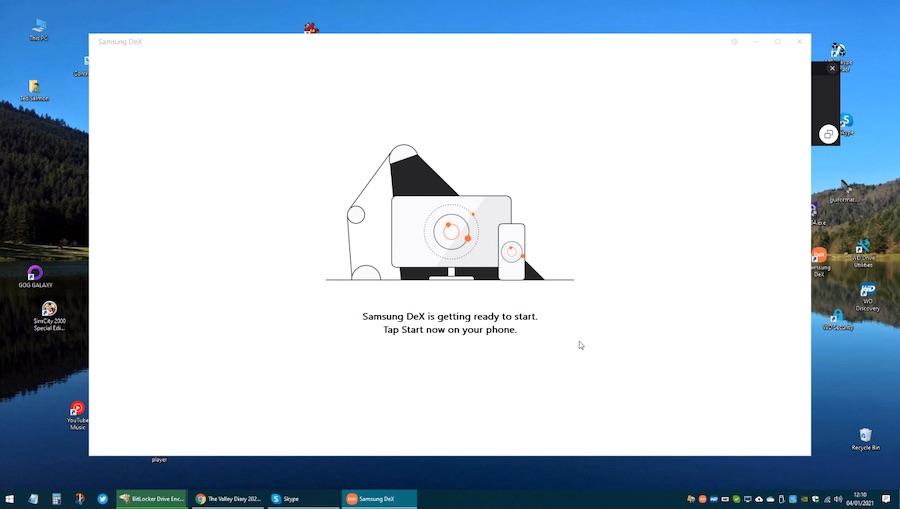Click the green checkmark tray icon
The width and height of the screenshot is (900, 509).
click(736, 499)
